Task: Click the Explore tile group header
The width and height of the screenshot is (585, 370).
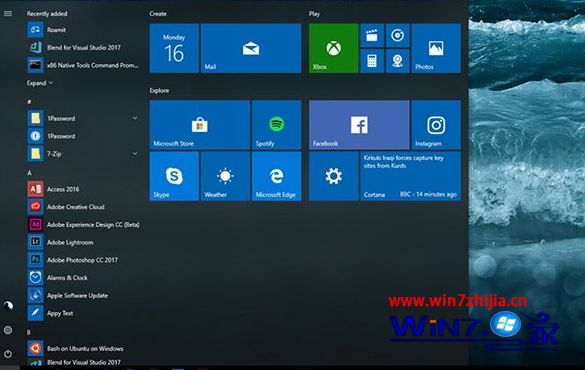Action: (159, 90)
